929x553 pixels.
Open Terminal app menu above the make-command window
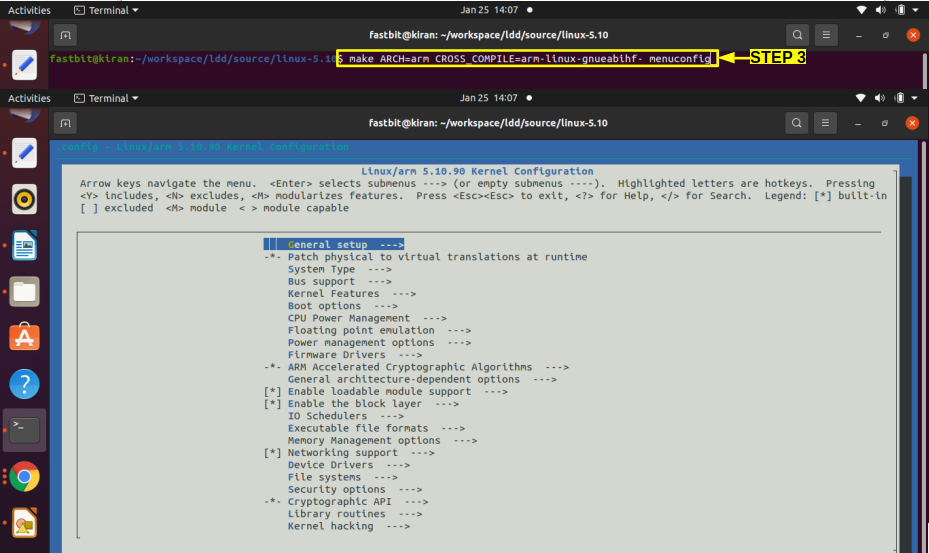pos(106,11)
